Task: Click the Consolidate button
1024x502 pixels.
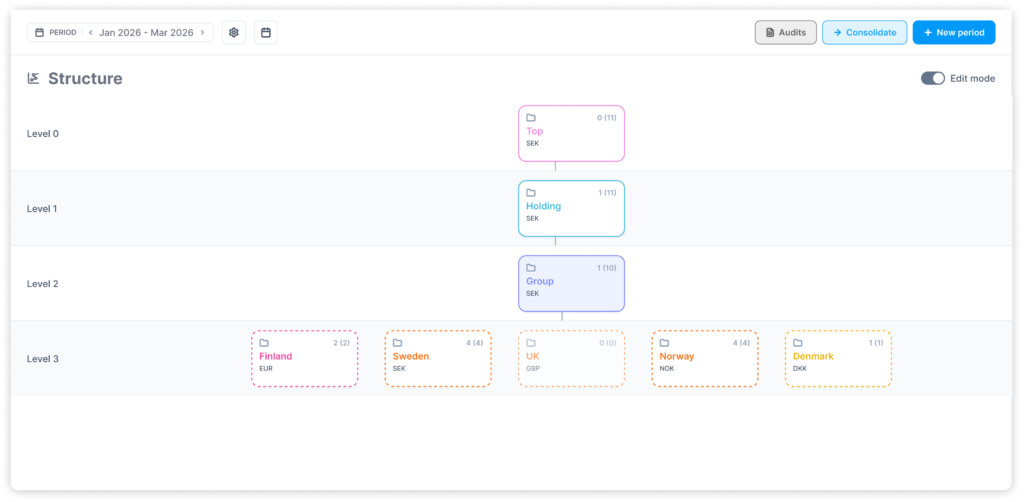Action: coord(865,33)
